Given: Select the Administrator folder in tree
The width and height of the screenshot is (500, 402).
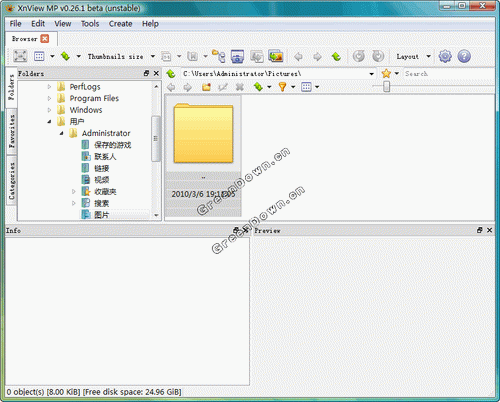Looking at the screenshot, I should click(x=106, y=133).
